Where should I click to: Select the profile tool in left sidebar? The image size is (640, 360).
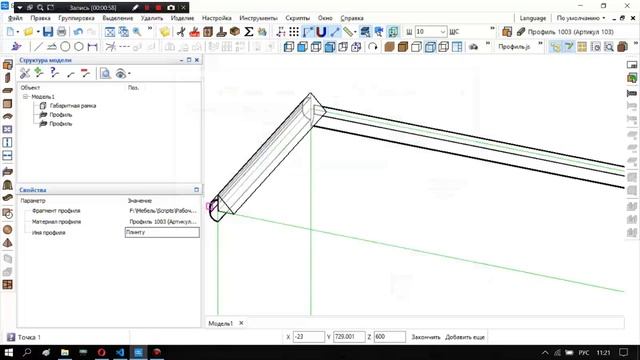coord(7,171)
